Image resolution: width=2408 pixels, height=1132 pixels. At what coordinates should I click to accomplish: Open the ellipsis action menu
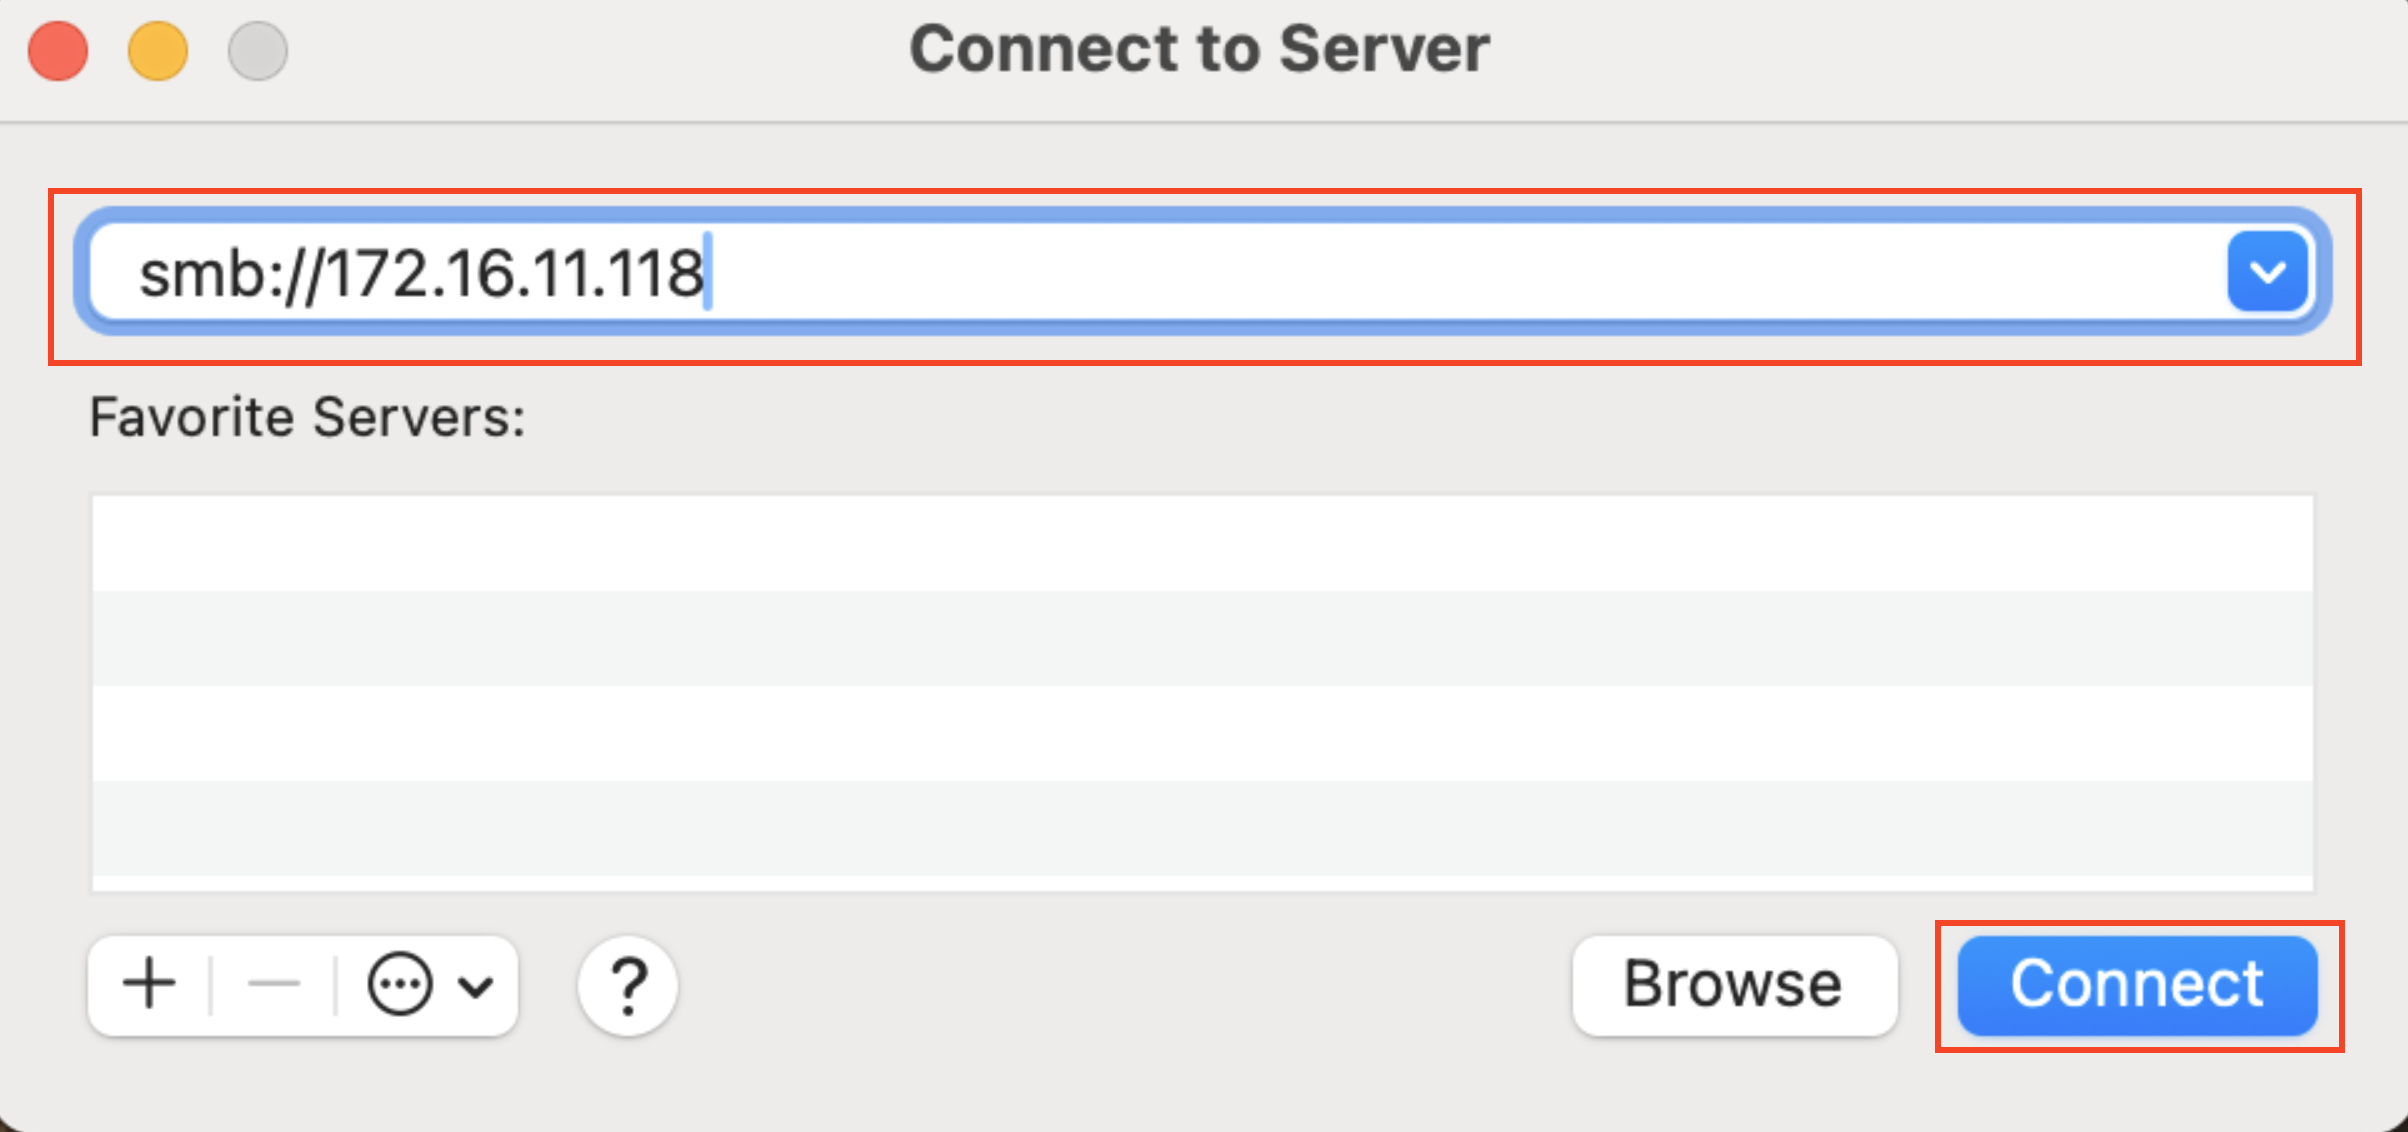point(400,985)
